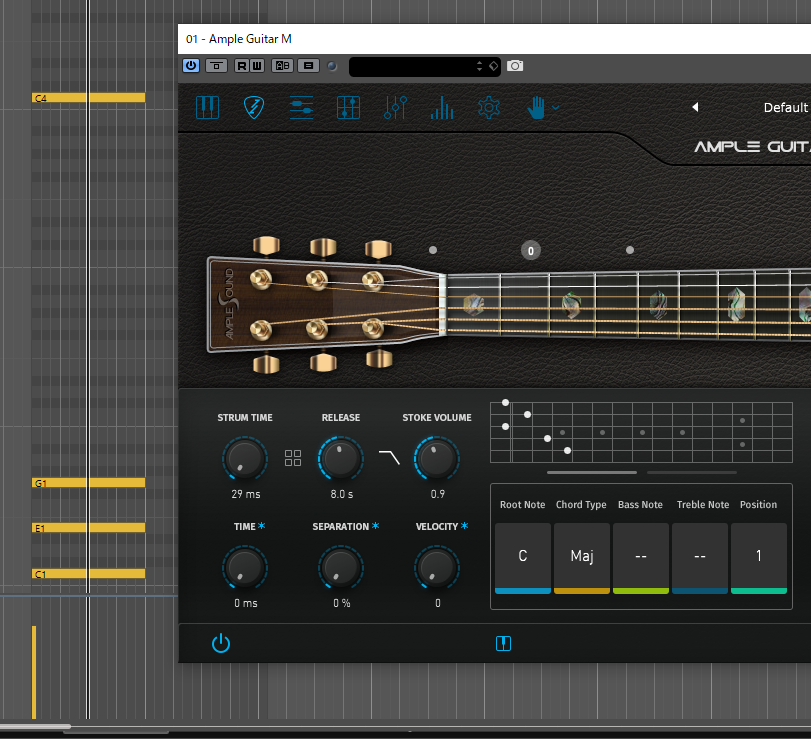The height and width of the screenshot is (739, 811).
Task: Select first chord diagram page indicator
Action: [x=592, y=472]
